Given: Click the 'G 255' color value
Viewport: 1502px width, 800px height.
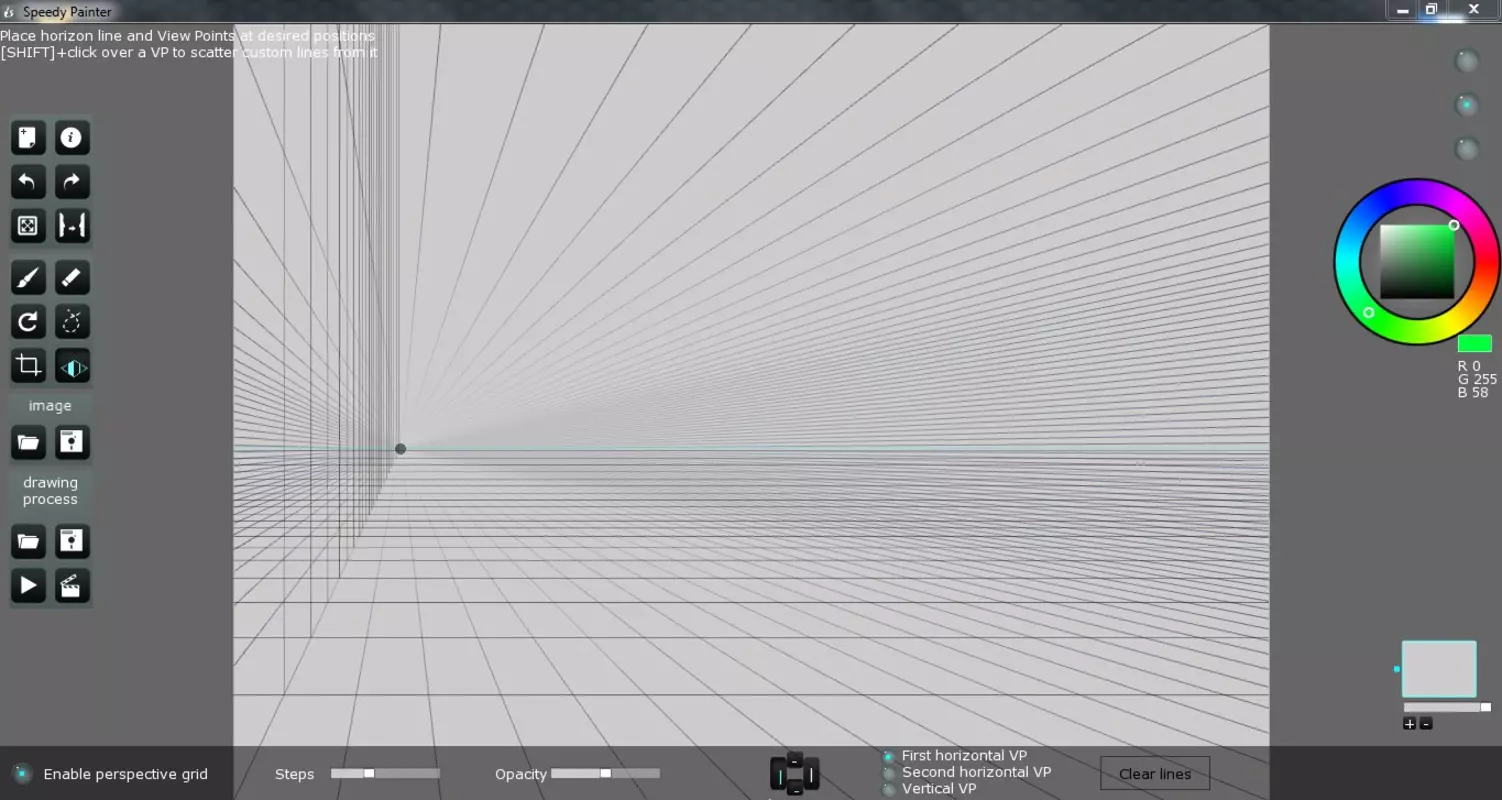Looking at the screenshot, I should pos(1477,379).
